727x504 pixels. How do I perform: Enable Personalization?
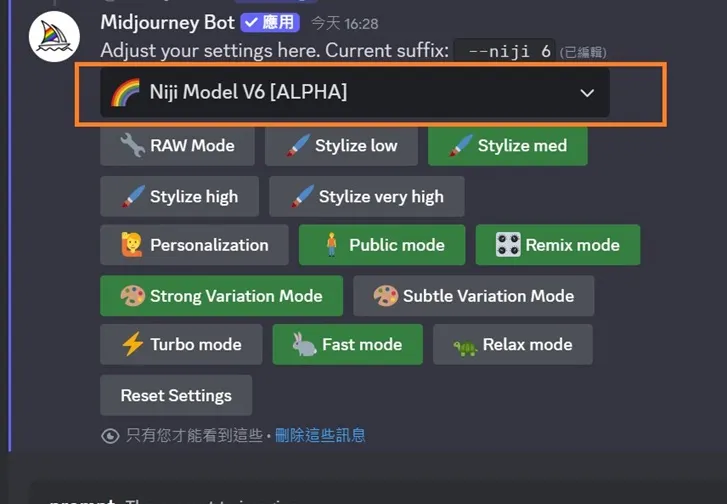click(194, 245)
